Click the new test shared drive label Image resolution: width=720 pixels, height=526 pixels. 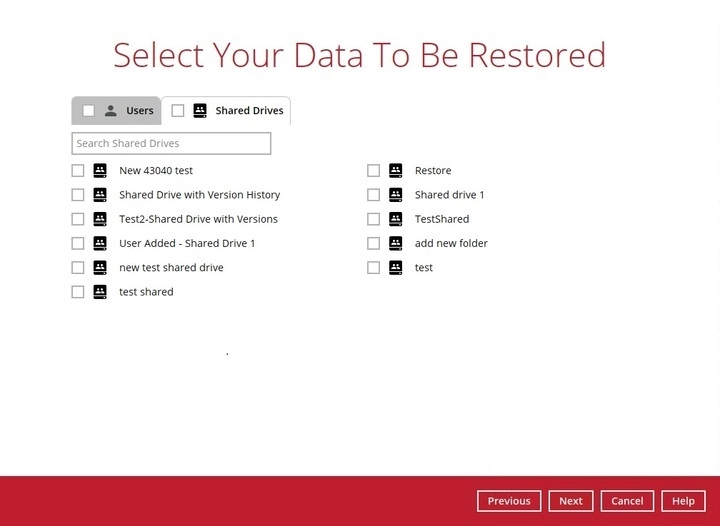click(171, 268)
